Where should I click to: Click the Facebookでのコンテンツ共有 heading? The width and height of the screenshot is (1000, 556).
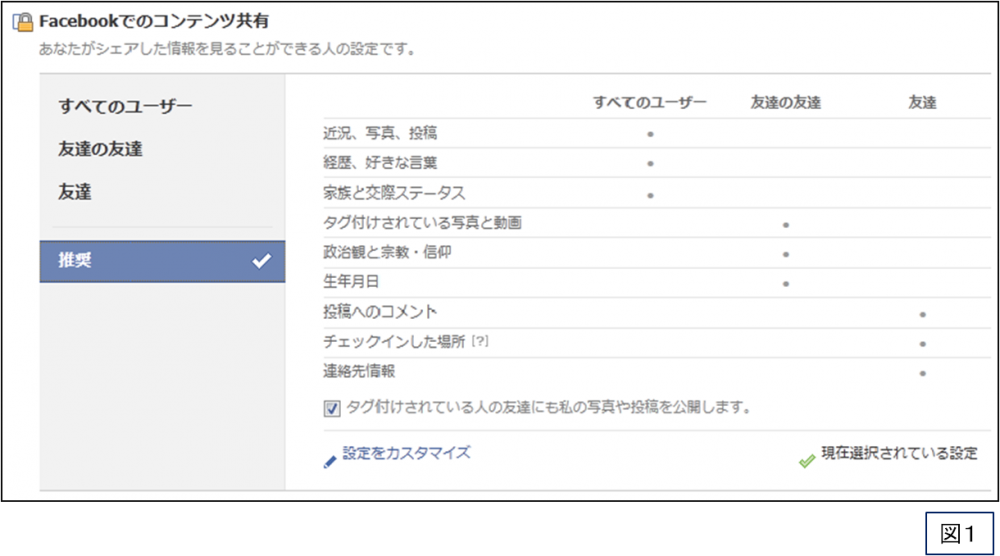[x=154, y=21]
